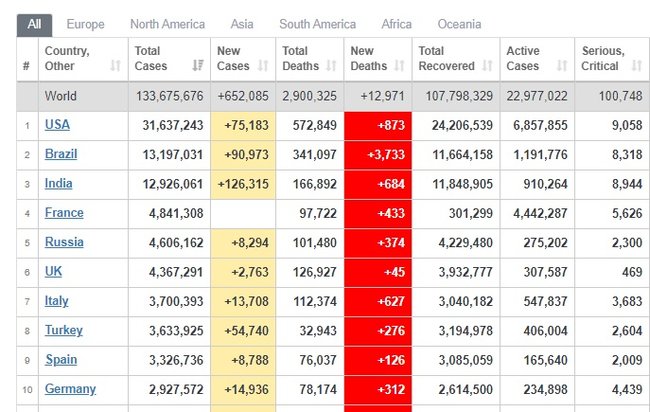Show the Asia region tab
The image size is (650, 412).
(x=241, y=24)
